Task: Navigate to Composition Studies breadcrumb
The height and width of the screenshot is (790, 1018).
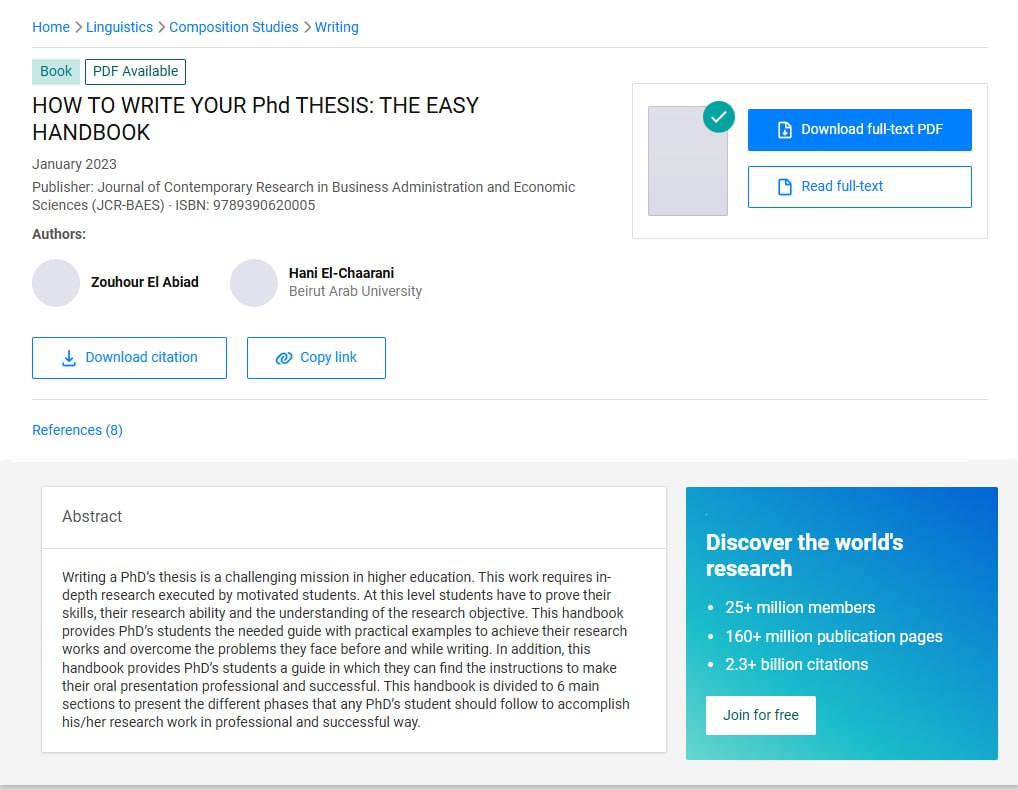Action: coord(234,27)
